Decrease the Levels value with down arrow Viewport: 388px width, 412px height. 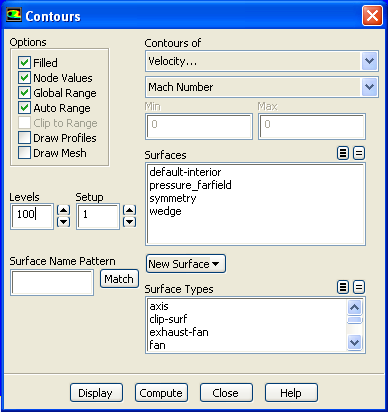pos(63,222)
